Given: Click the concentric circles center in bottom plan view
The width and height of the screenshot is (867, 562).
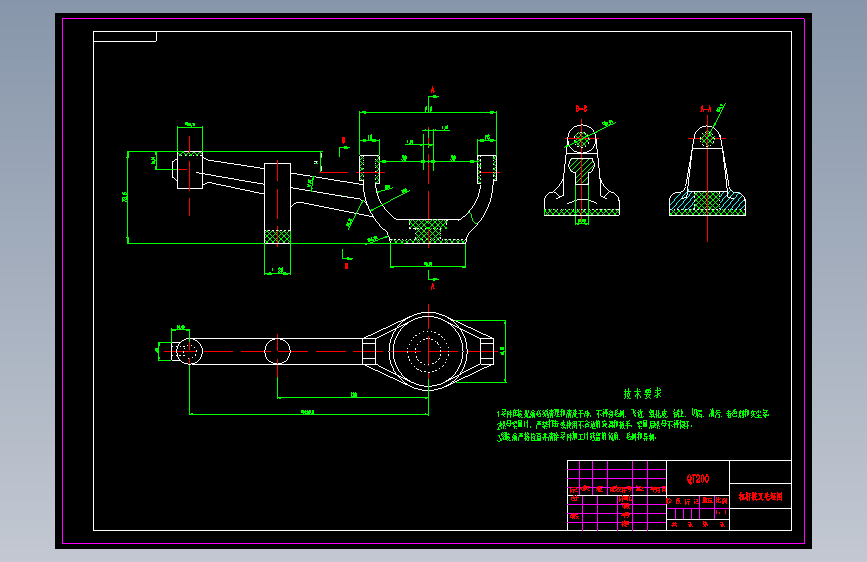Looking at the screenshot, I should click(x=428, y=351).
